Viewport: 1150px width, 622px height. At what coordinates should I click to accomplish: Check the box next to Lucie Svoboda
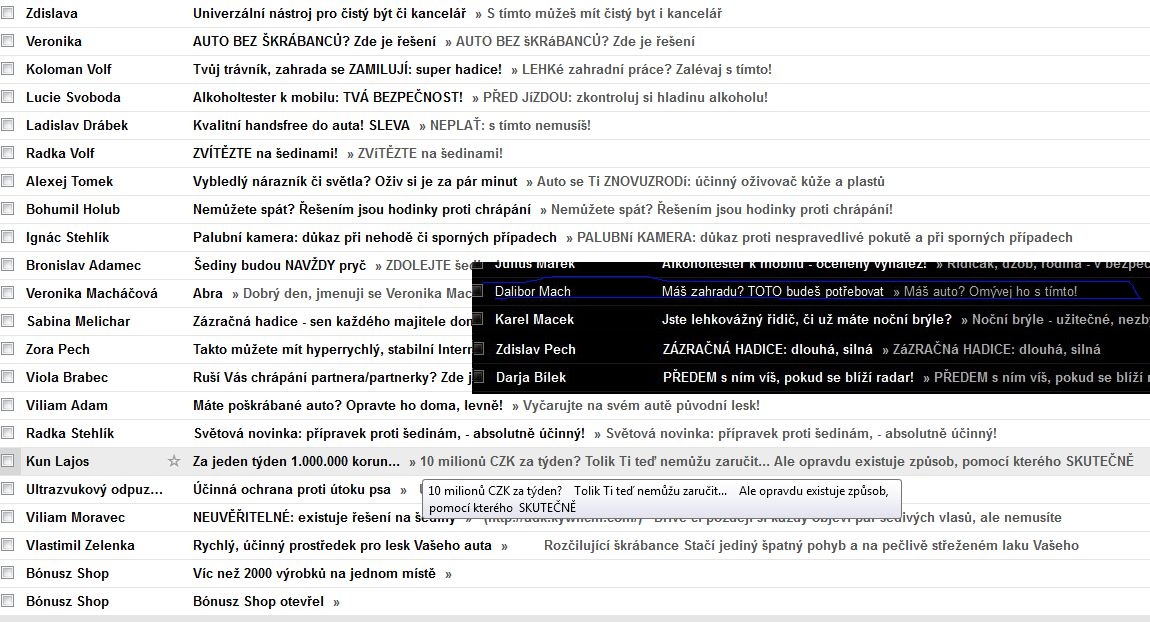click(7, 97)
